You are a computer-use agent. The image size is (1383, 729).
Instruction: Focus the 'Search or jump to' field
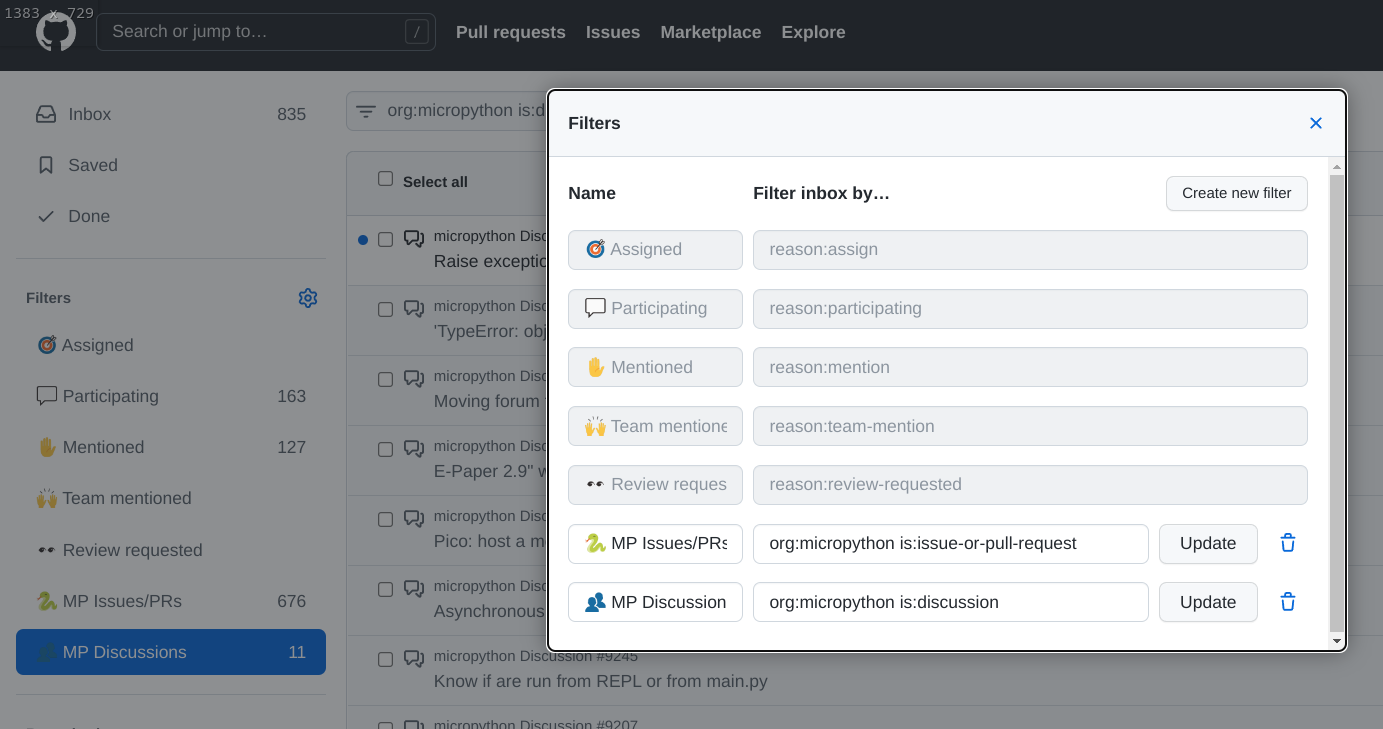[x=266, y=32]
